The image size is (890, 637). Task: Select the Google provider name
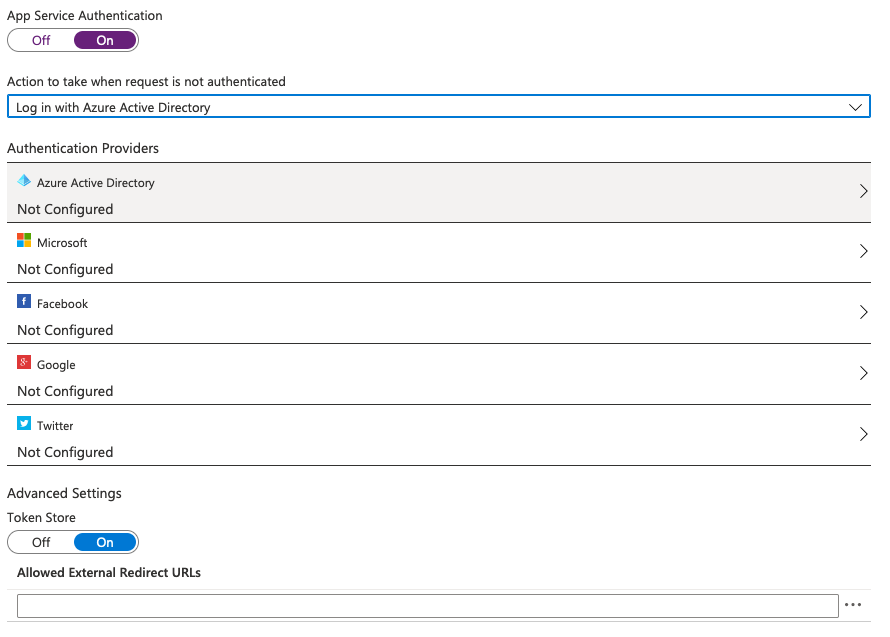point(56,365)
